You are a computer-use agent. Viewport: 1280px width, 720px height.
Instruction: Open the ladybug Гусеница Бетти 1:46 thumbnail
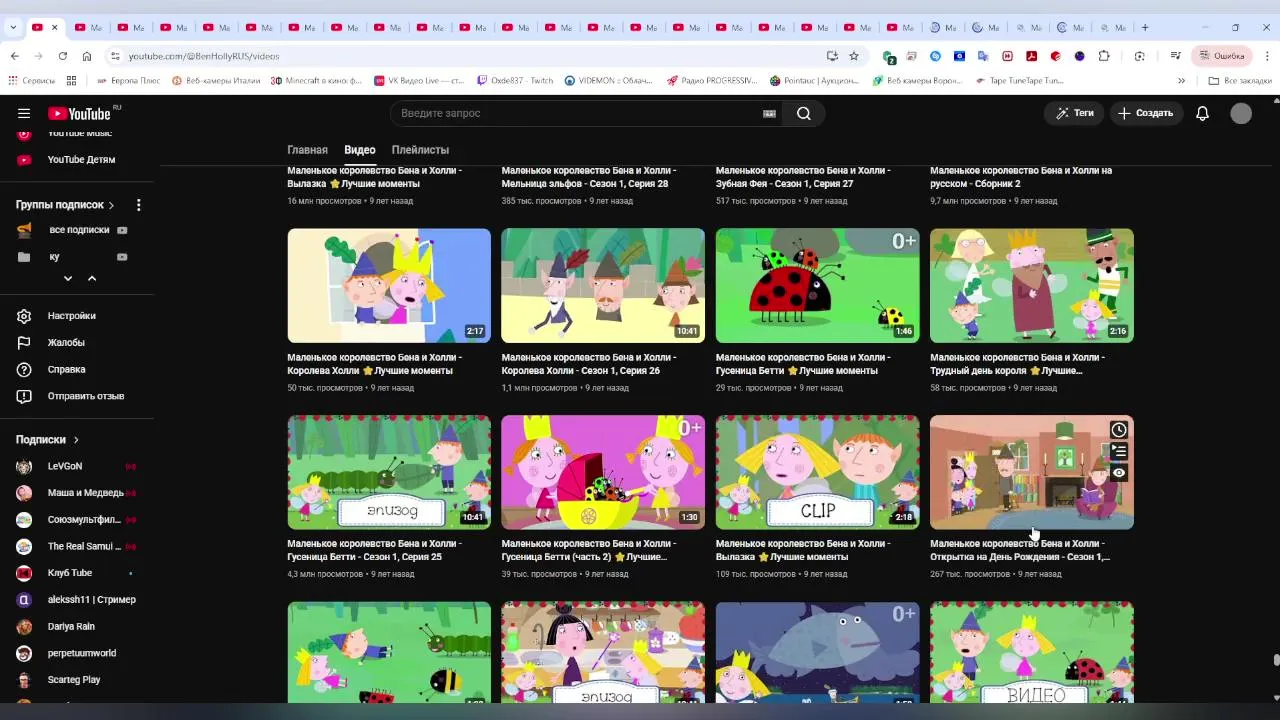pos(817,286)
